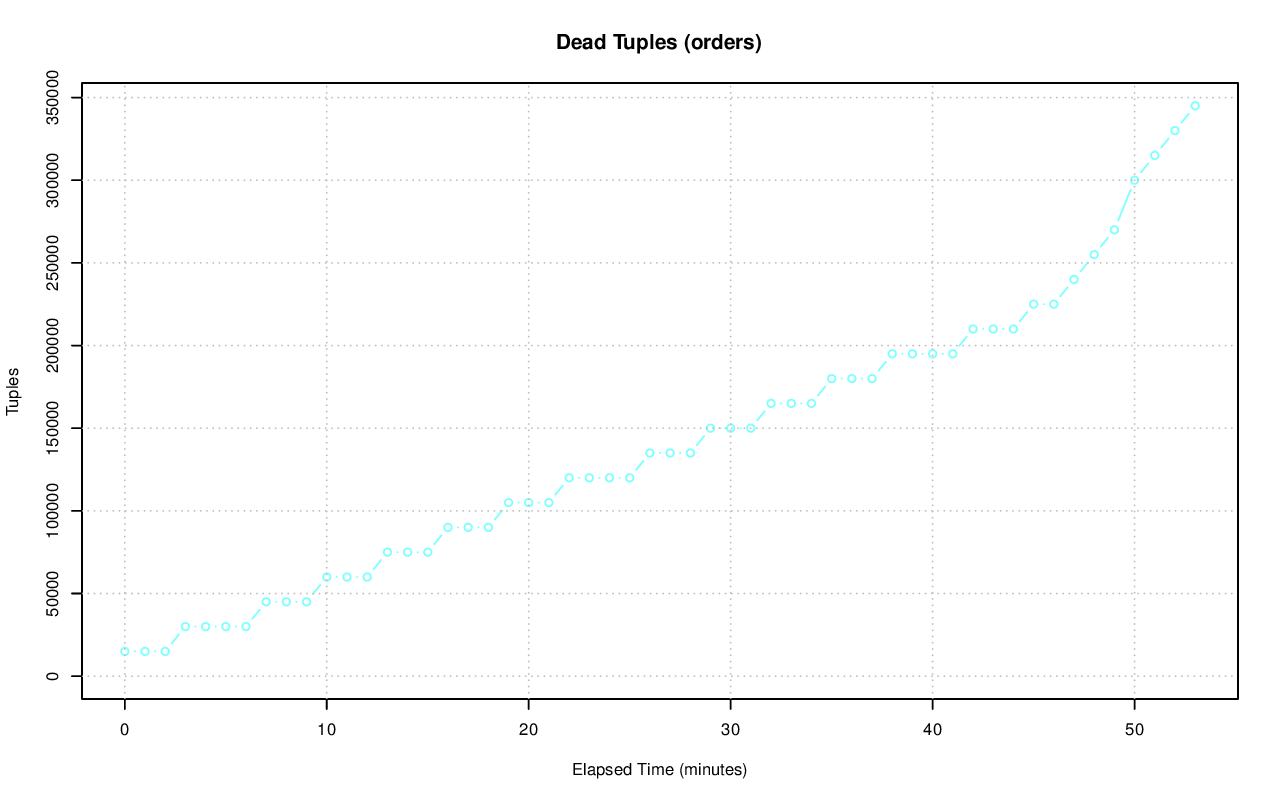
Task: Click the x-axis tick label 0
Action: coord(125,730)
